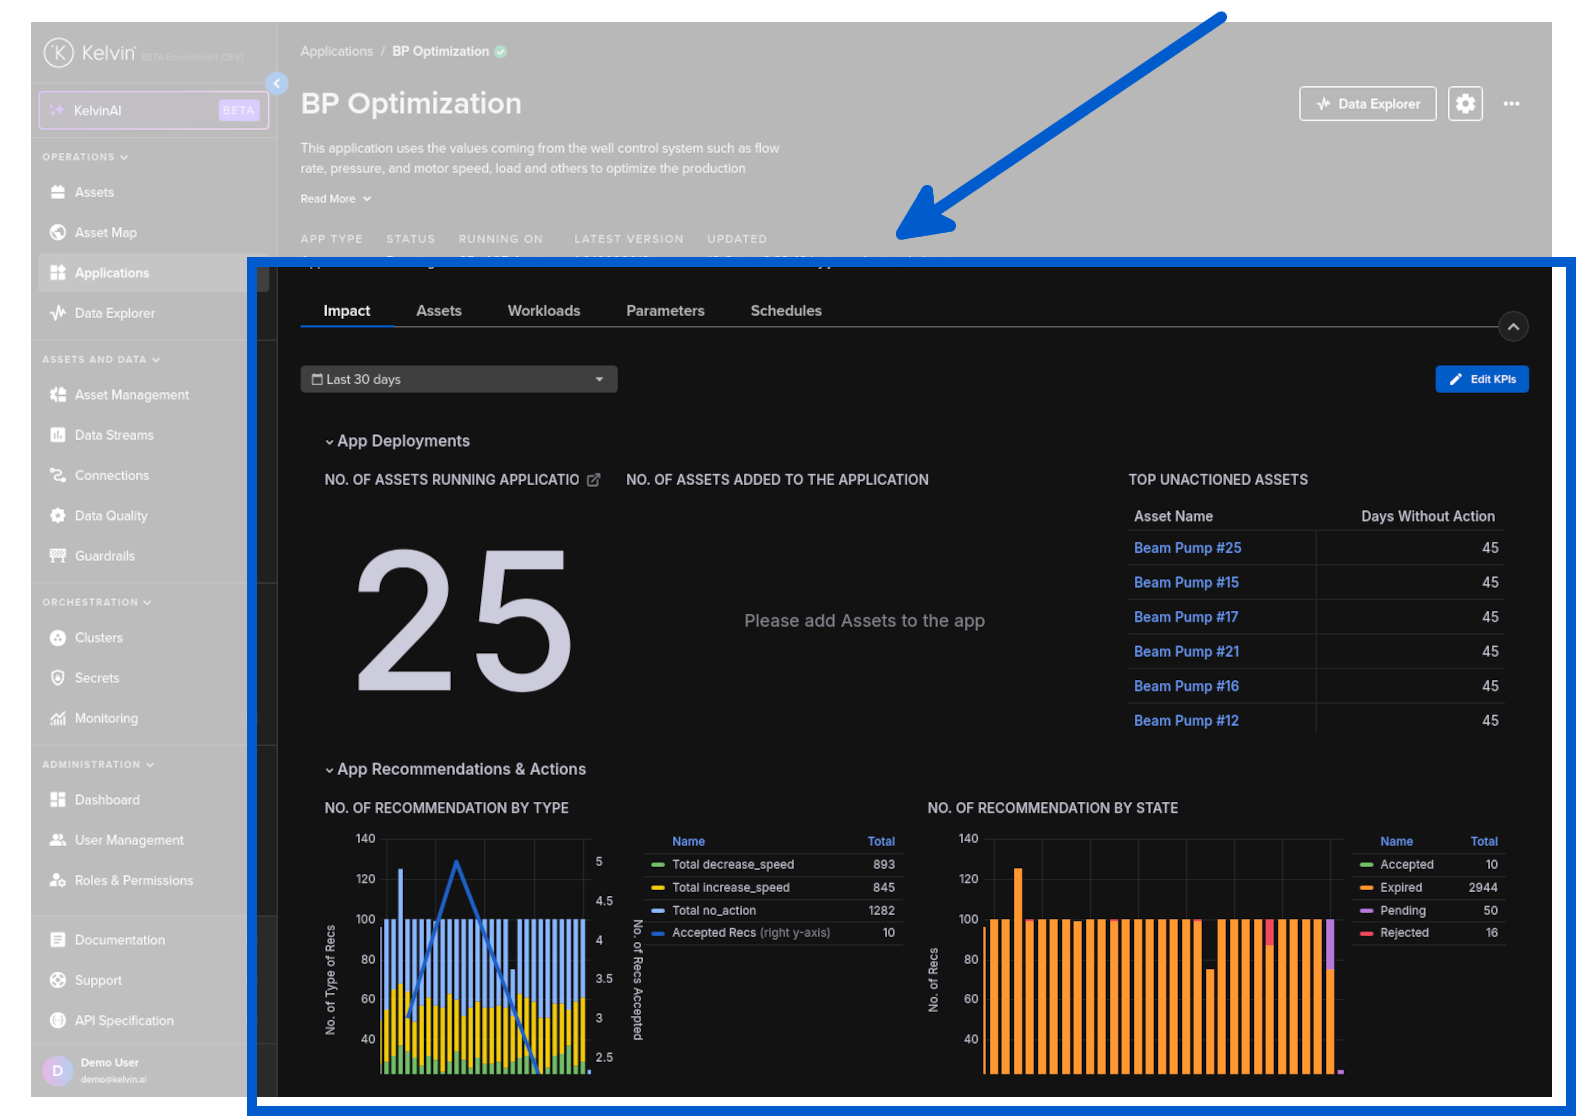
Task: Click the Data Quality icon in sidebar
Action: (x=58, y=516)
